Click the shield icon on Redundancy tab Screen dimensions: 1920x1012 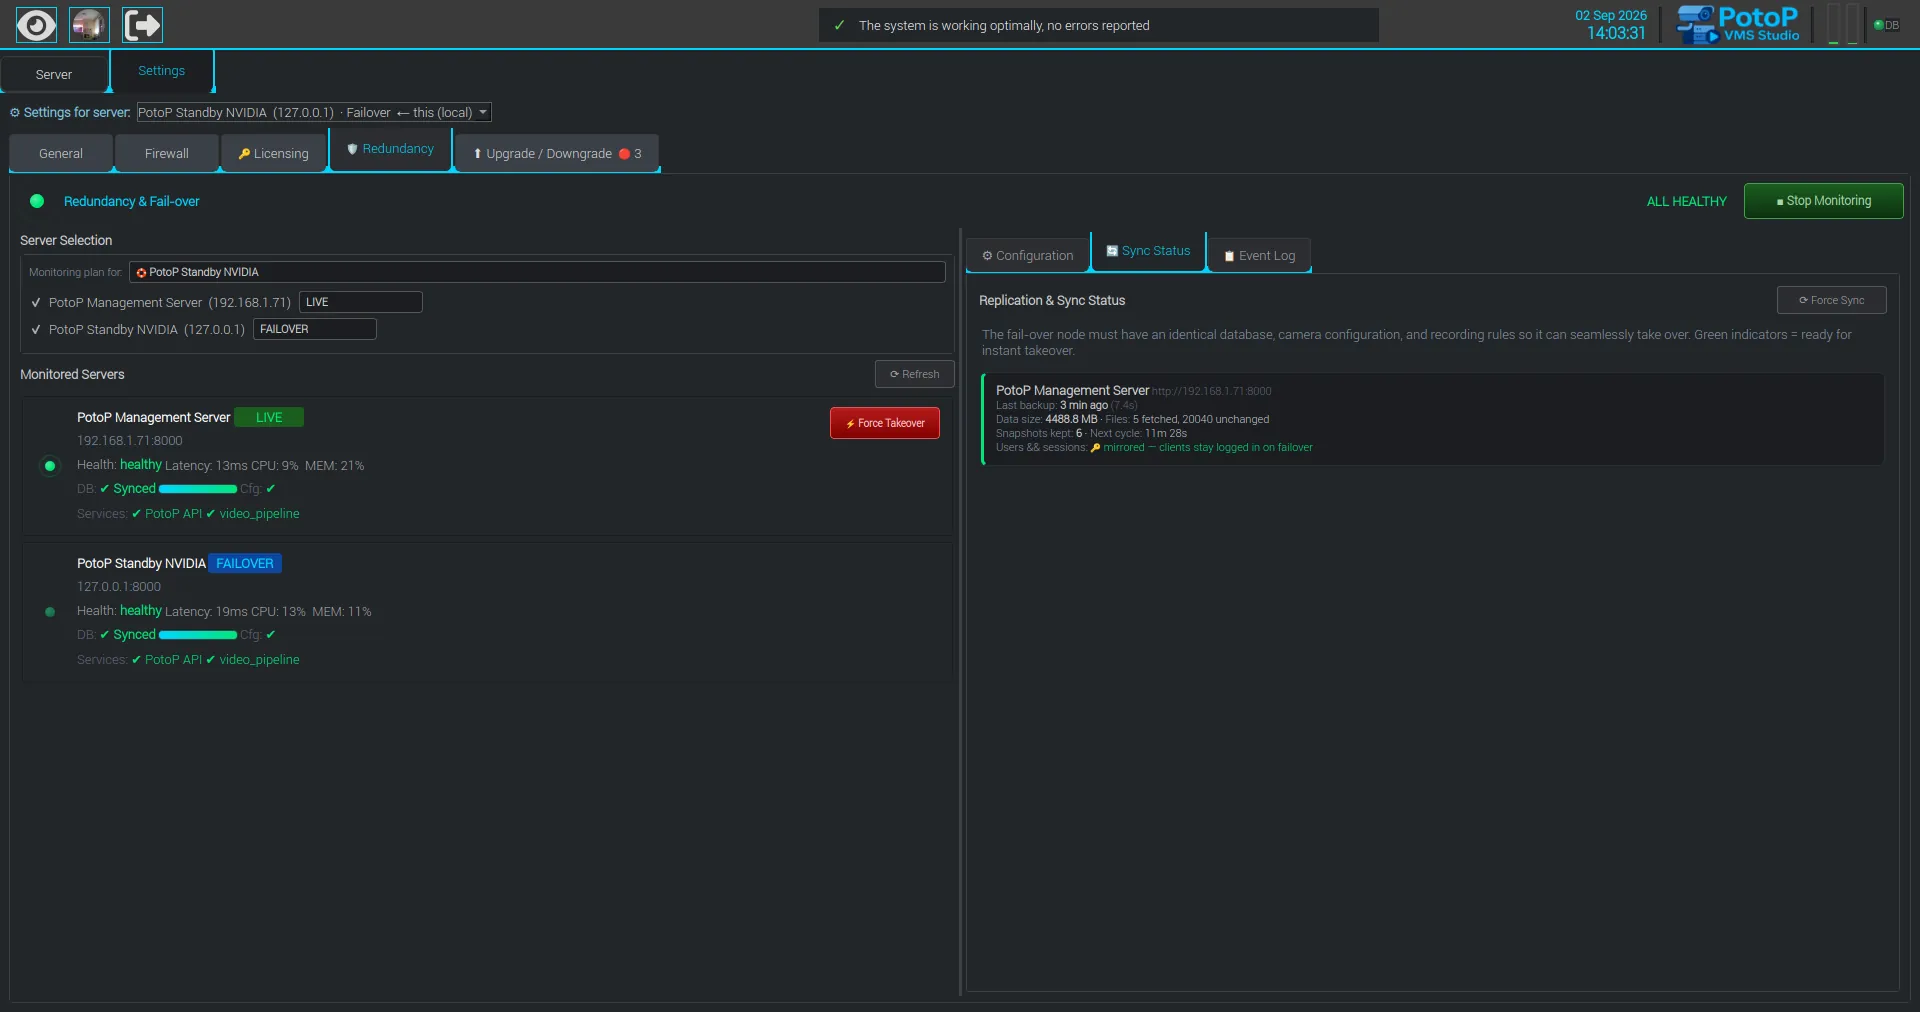coord(352,149)
